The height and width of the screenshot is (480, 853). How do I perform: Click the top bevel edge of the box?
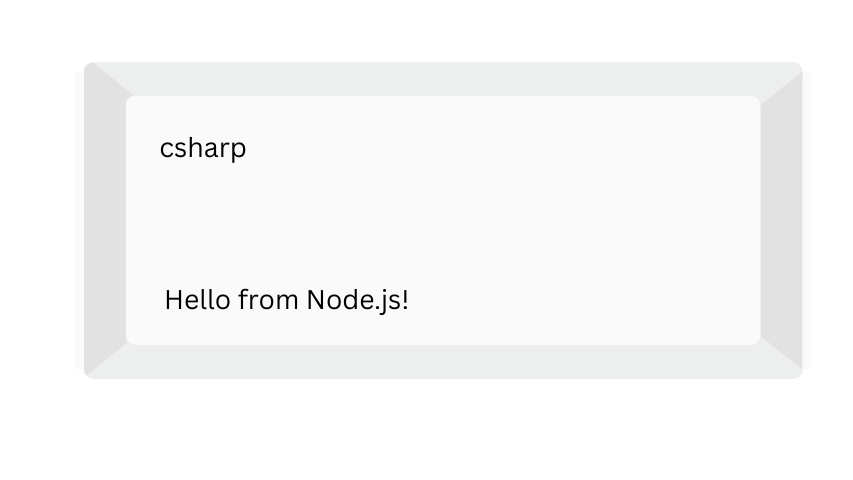(443, 79)
